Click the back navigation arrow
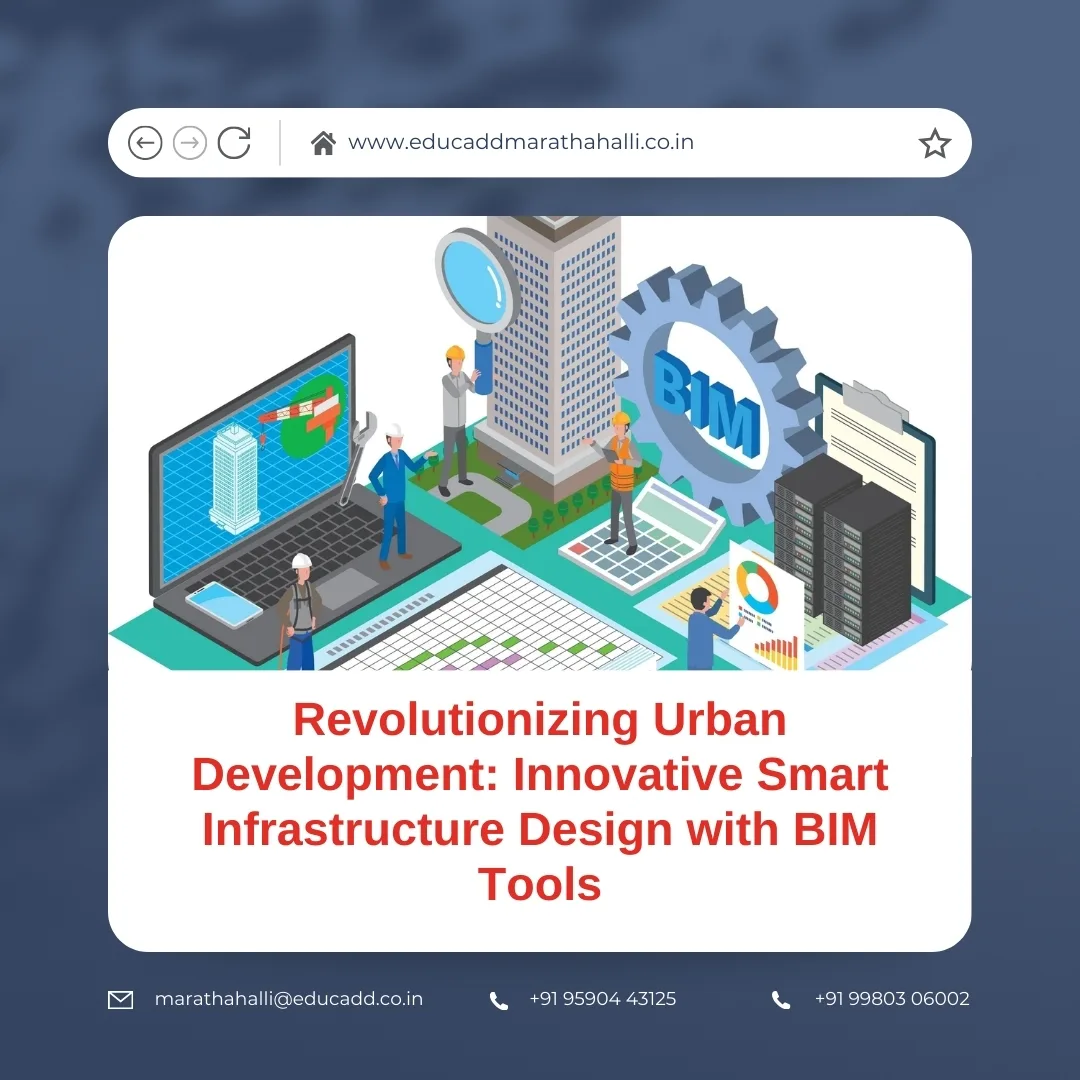 [145, 142]
